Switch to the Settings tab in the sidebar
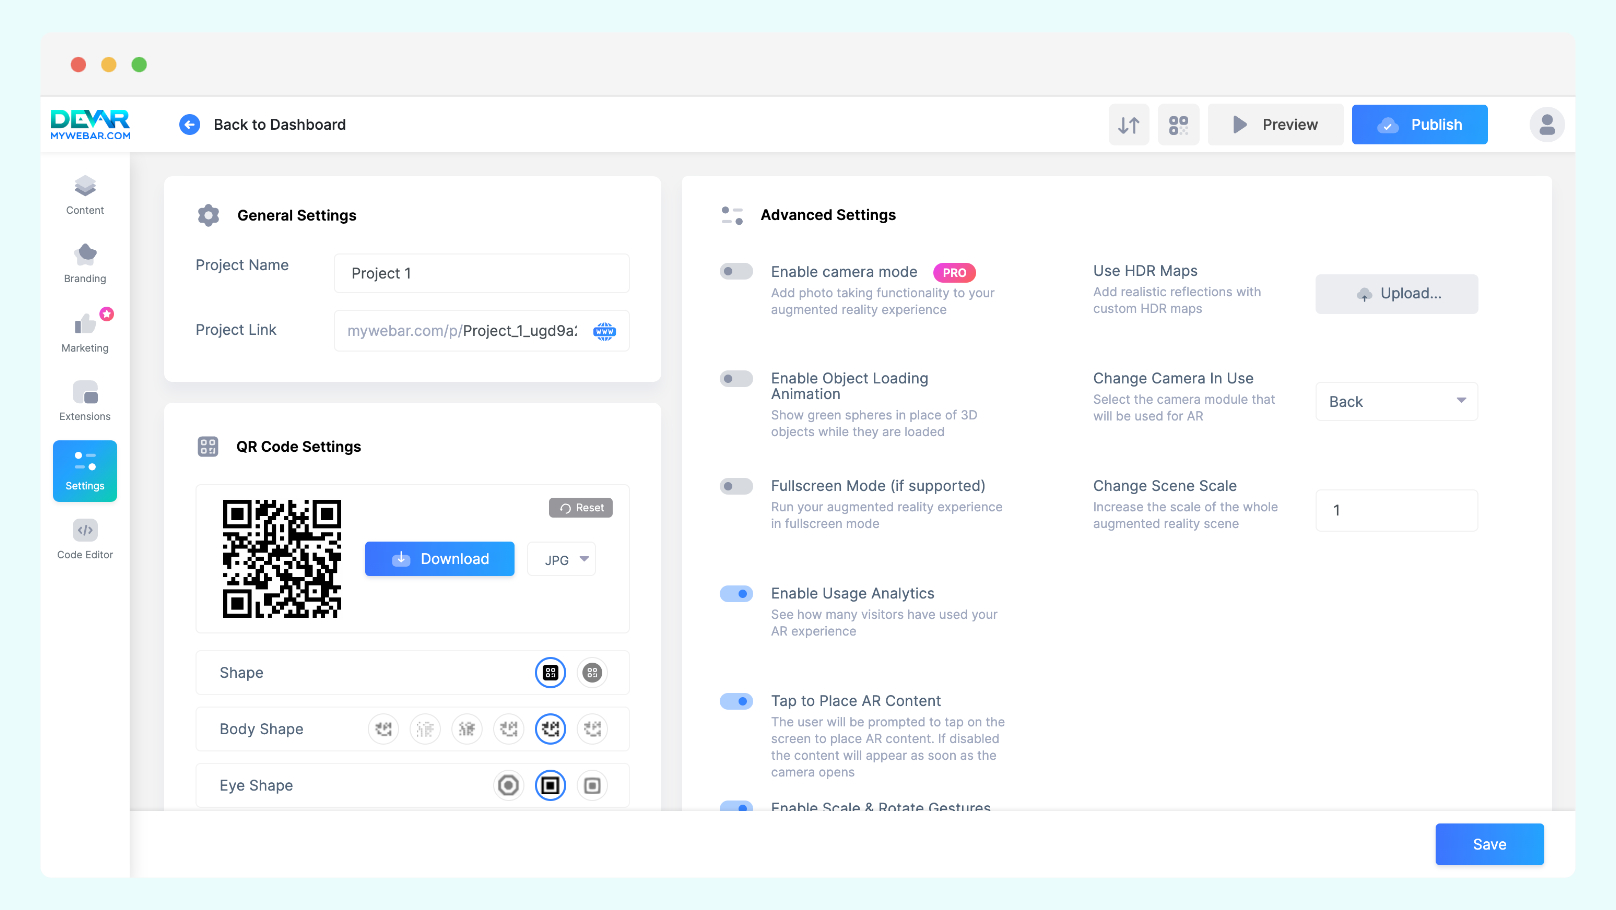The image size is (1616, 910). click(x=84, y=470)
